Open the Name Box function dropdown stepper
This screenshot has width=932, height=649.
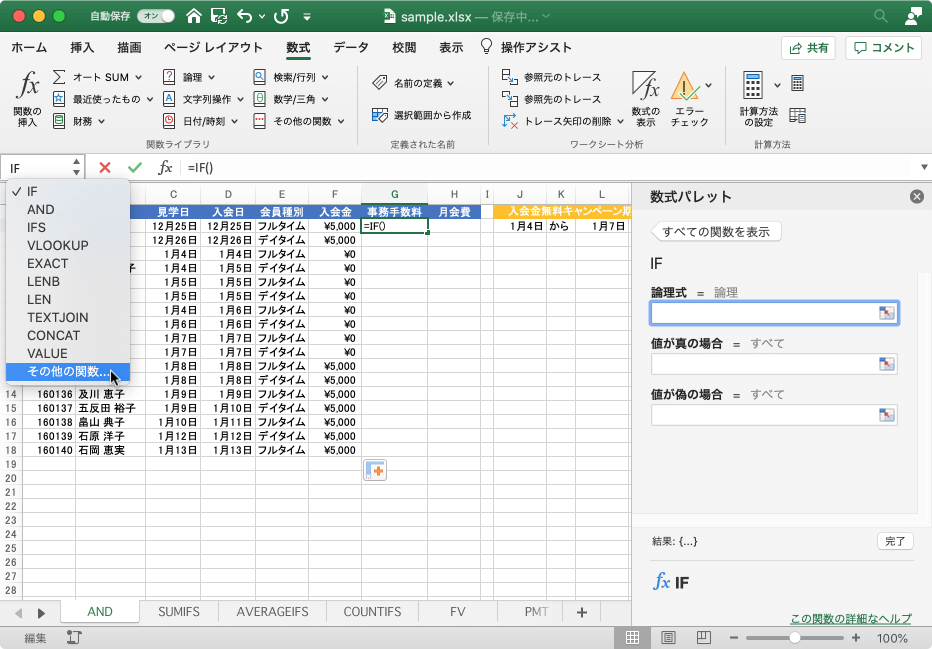pos(77,167)
